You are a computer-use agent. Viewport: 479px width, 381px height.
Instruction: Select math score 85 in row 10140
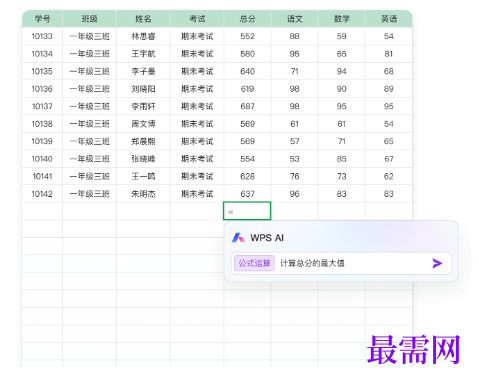[x=342, y=159]
